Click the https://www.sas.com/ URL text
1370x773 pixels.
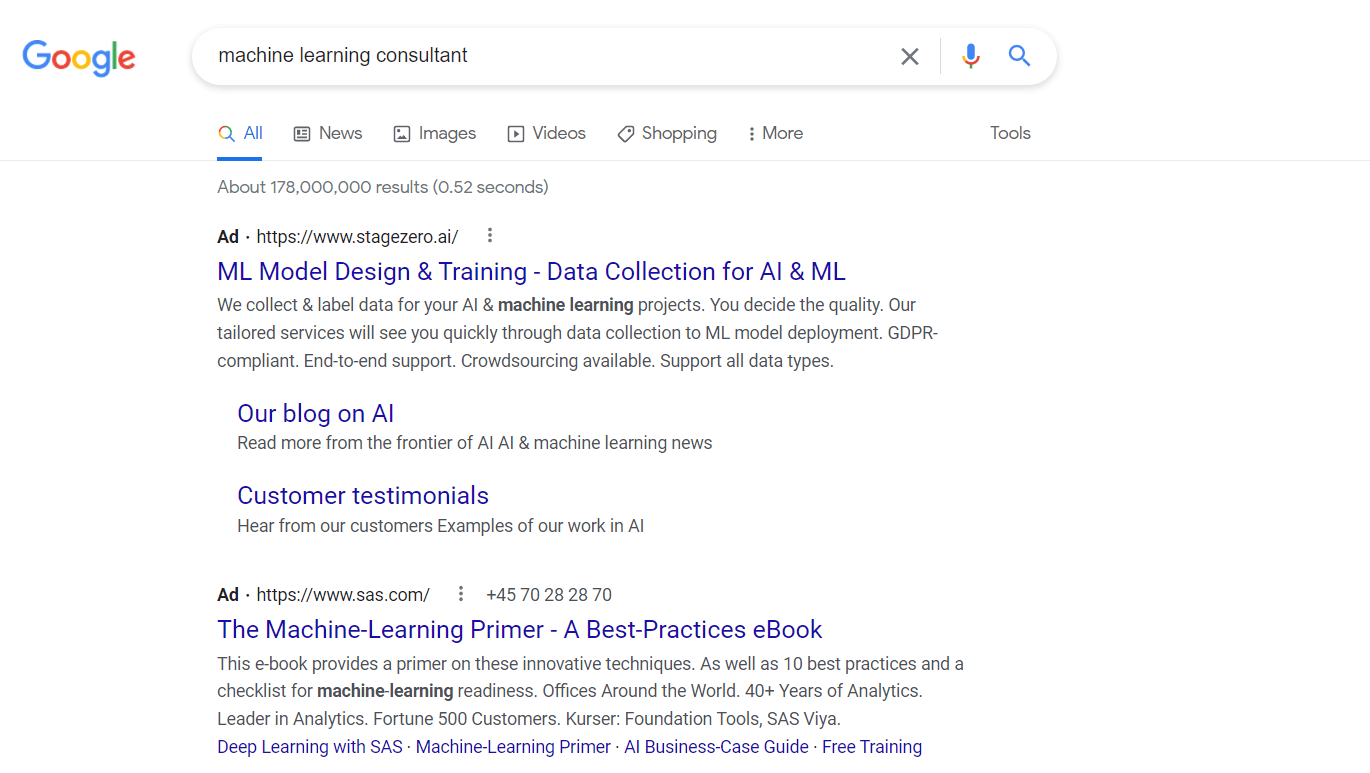[343, 595]
